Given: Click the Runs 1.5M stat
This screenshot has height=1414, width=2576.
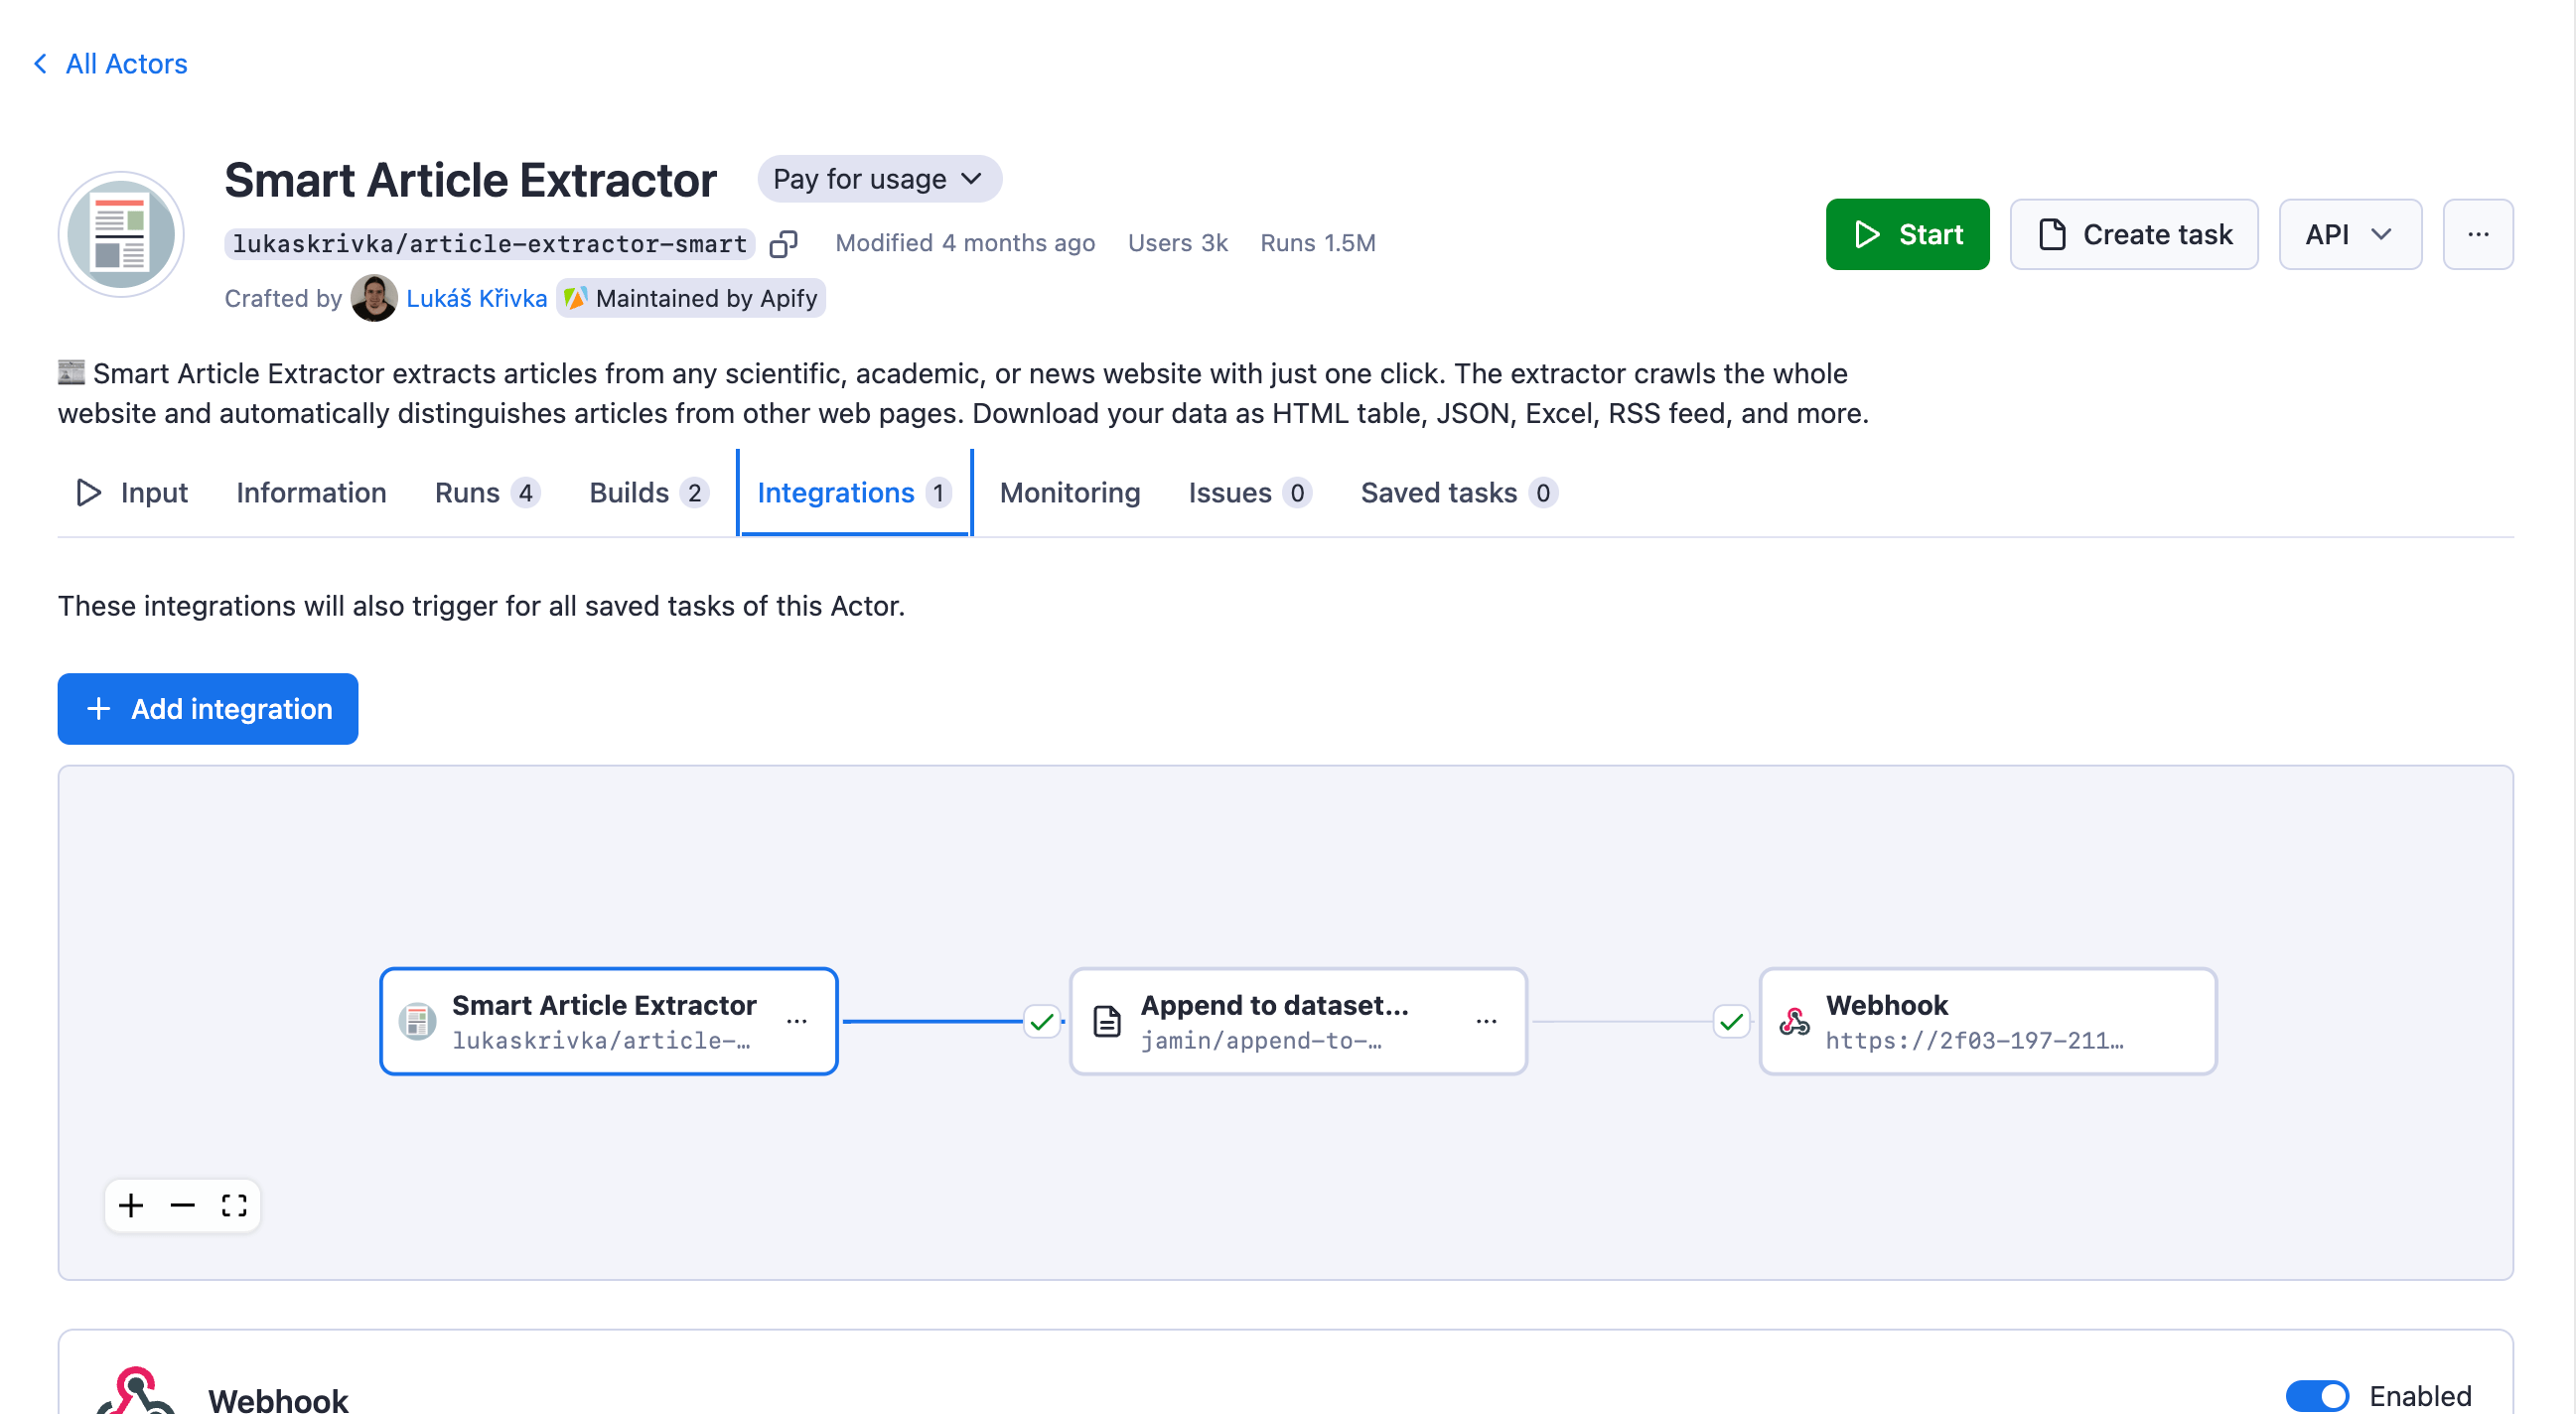Looking at the screenshot, I should 1317,243.
